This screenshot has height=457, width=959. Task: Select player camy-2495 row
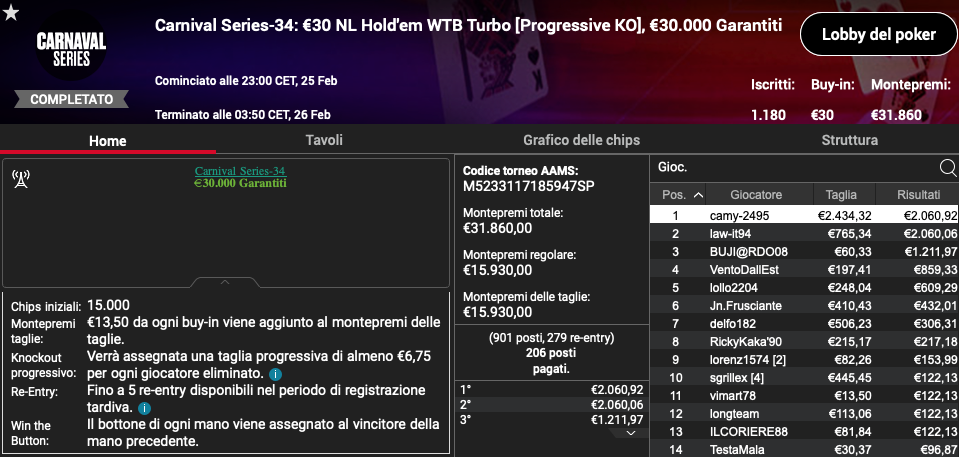(x=804, y=215)
